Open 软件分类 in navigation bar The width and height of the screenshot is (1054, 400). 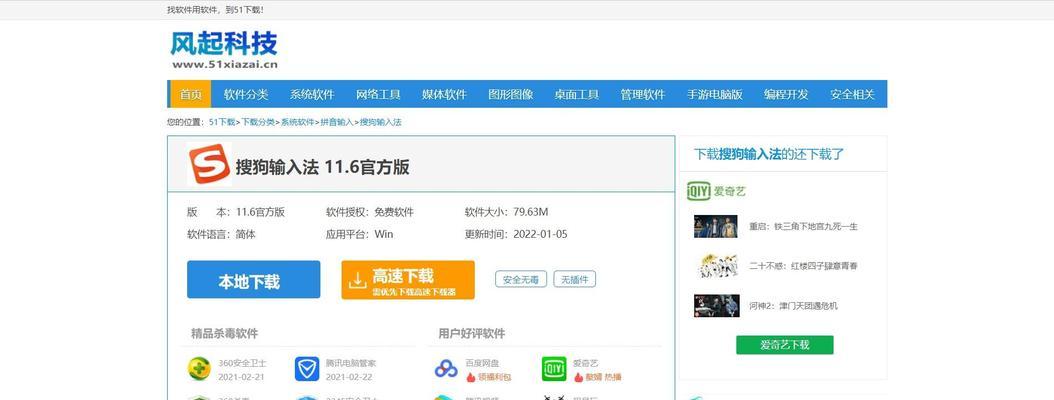[x=246, y=94]
